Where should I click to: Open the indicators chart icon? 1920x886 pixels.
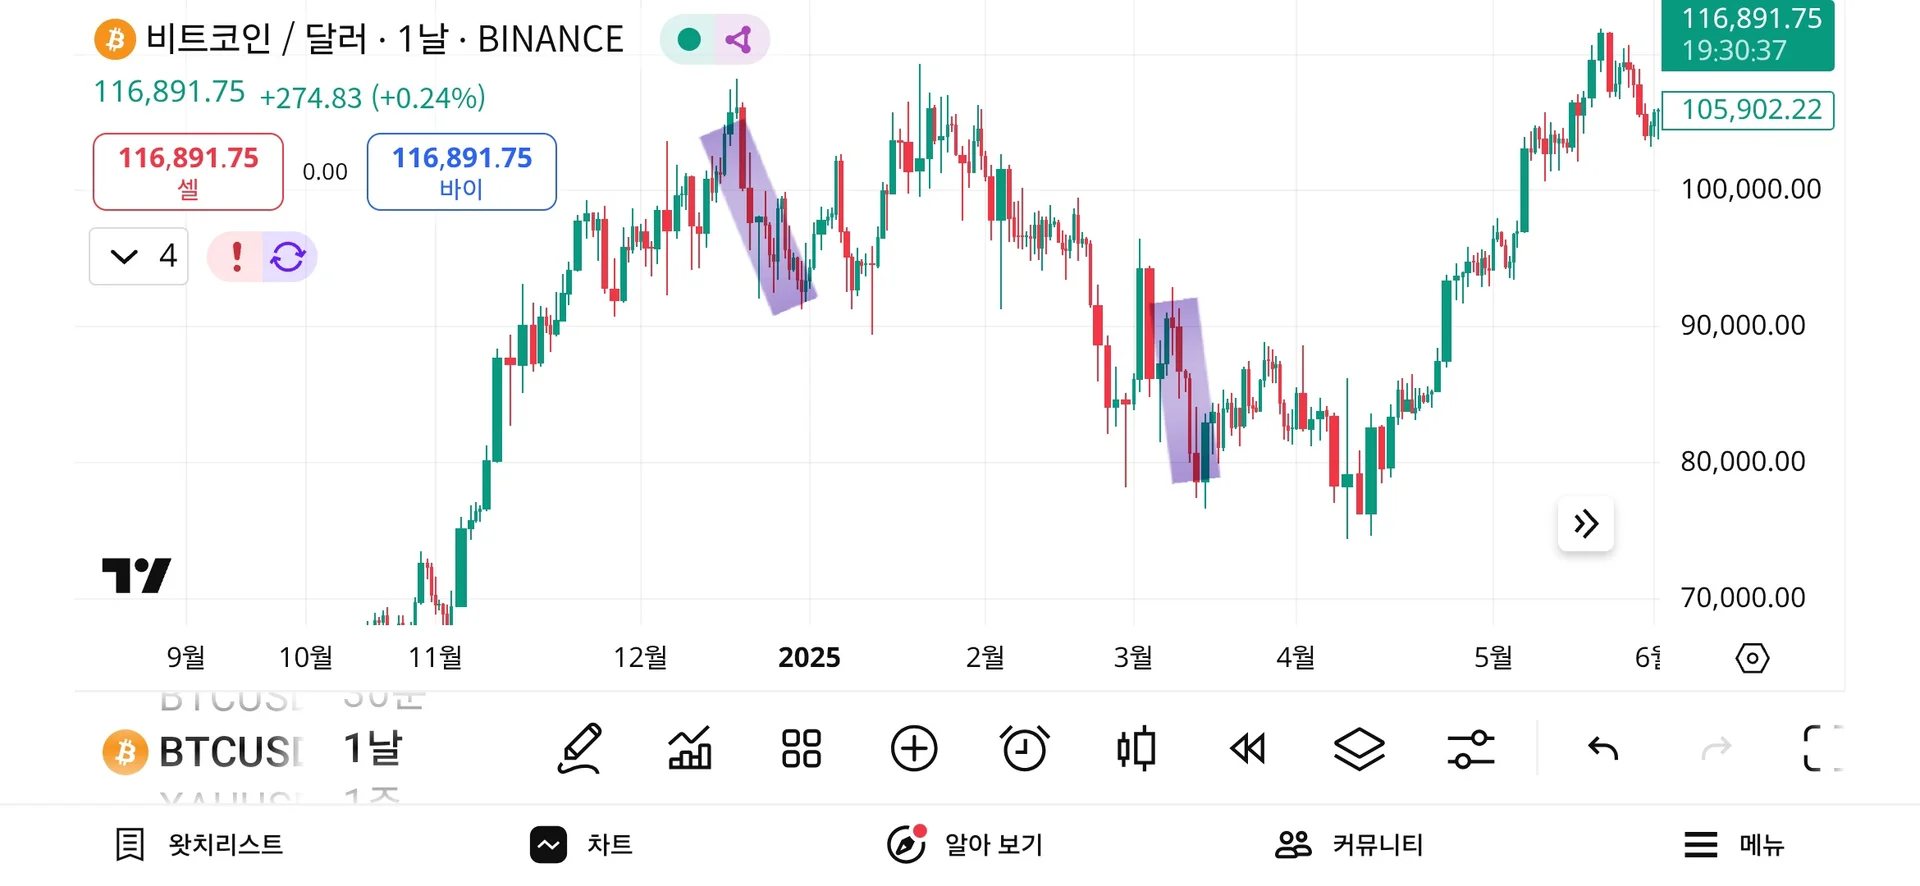690,749
